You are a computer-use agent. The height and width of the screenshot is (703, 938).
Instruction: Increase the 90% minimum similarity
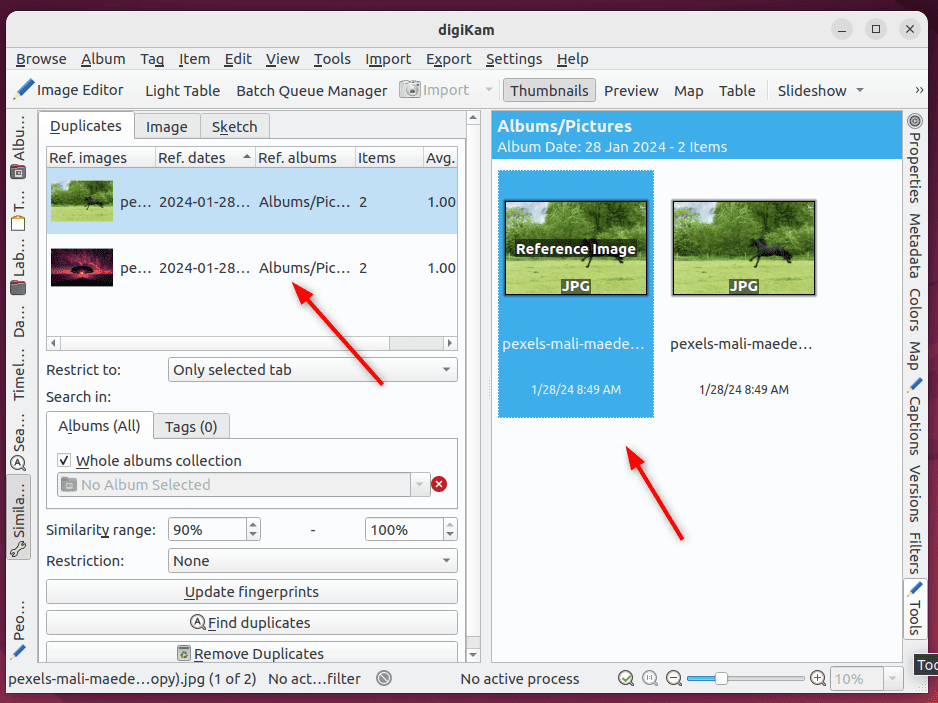point(253,524)
